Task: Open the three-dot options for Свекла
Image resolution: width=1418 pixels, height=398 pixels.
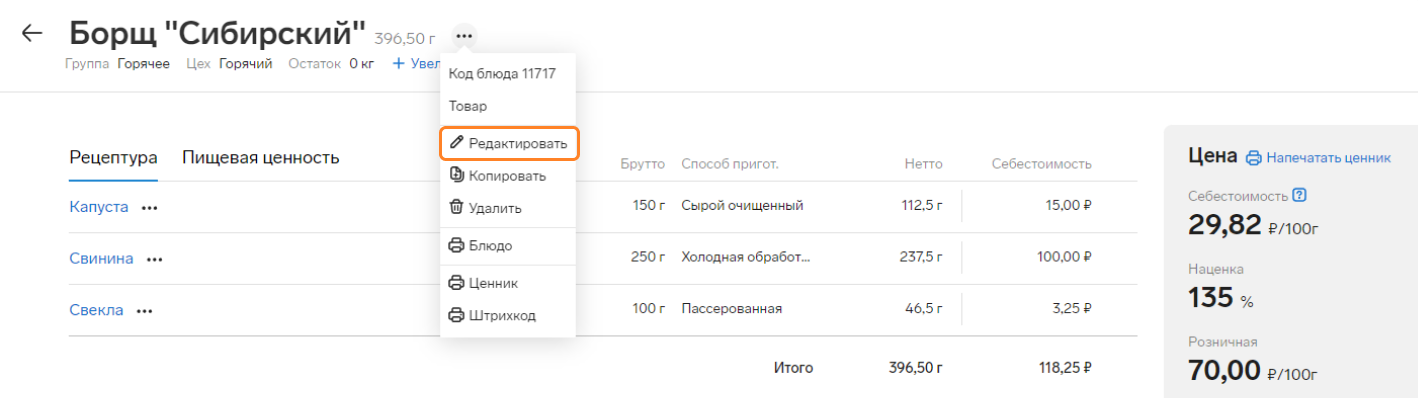Action: click(x=145, y=311)
